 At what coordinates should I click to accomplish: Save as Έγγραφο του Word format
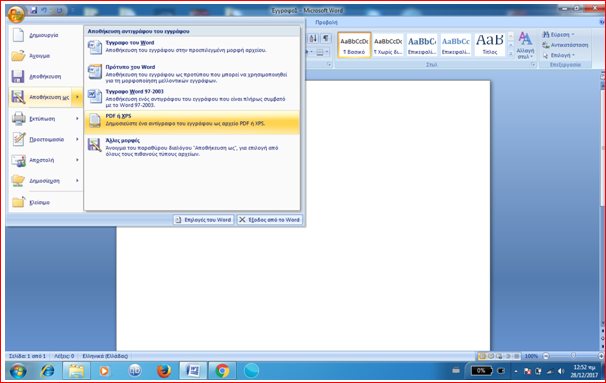(192, 48)
